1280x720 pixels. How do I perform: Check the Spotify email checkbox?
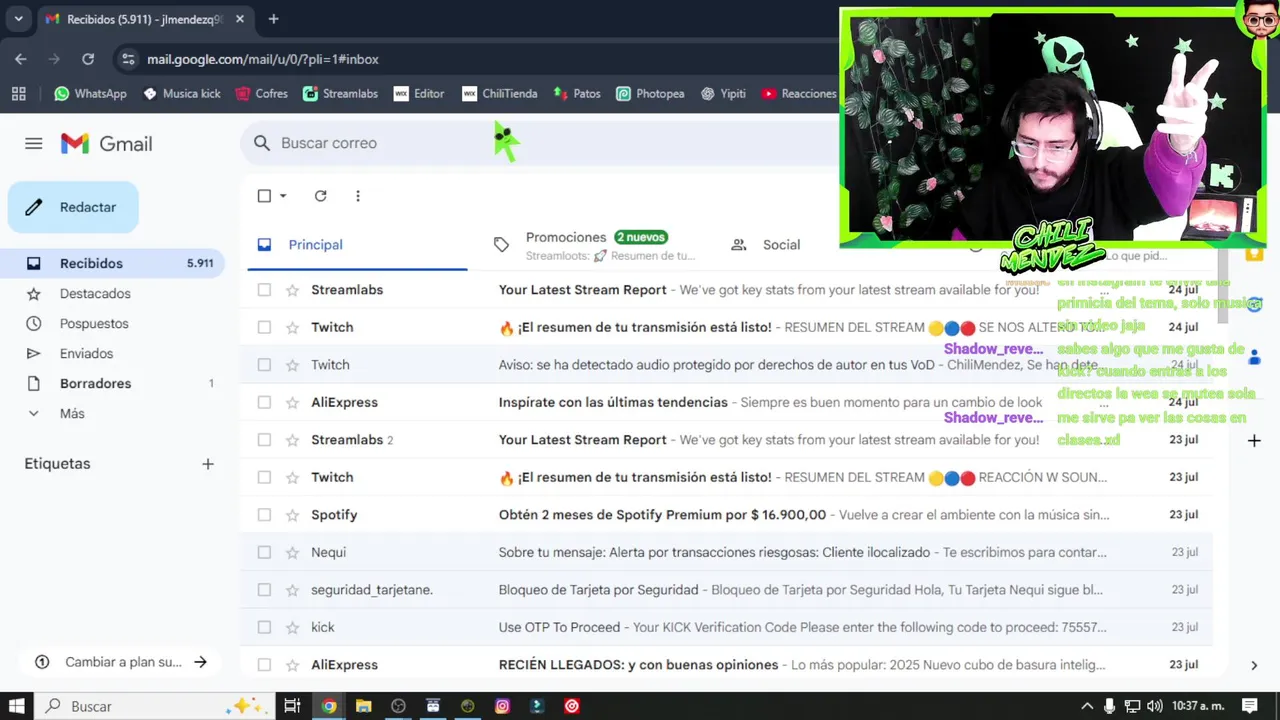264,515
